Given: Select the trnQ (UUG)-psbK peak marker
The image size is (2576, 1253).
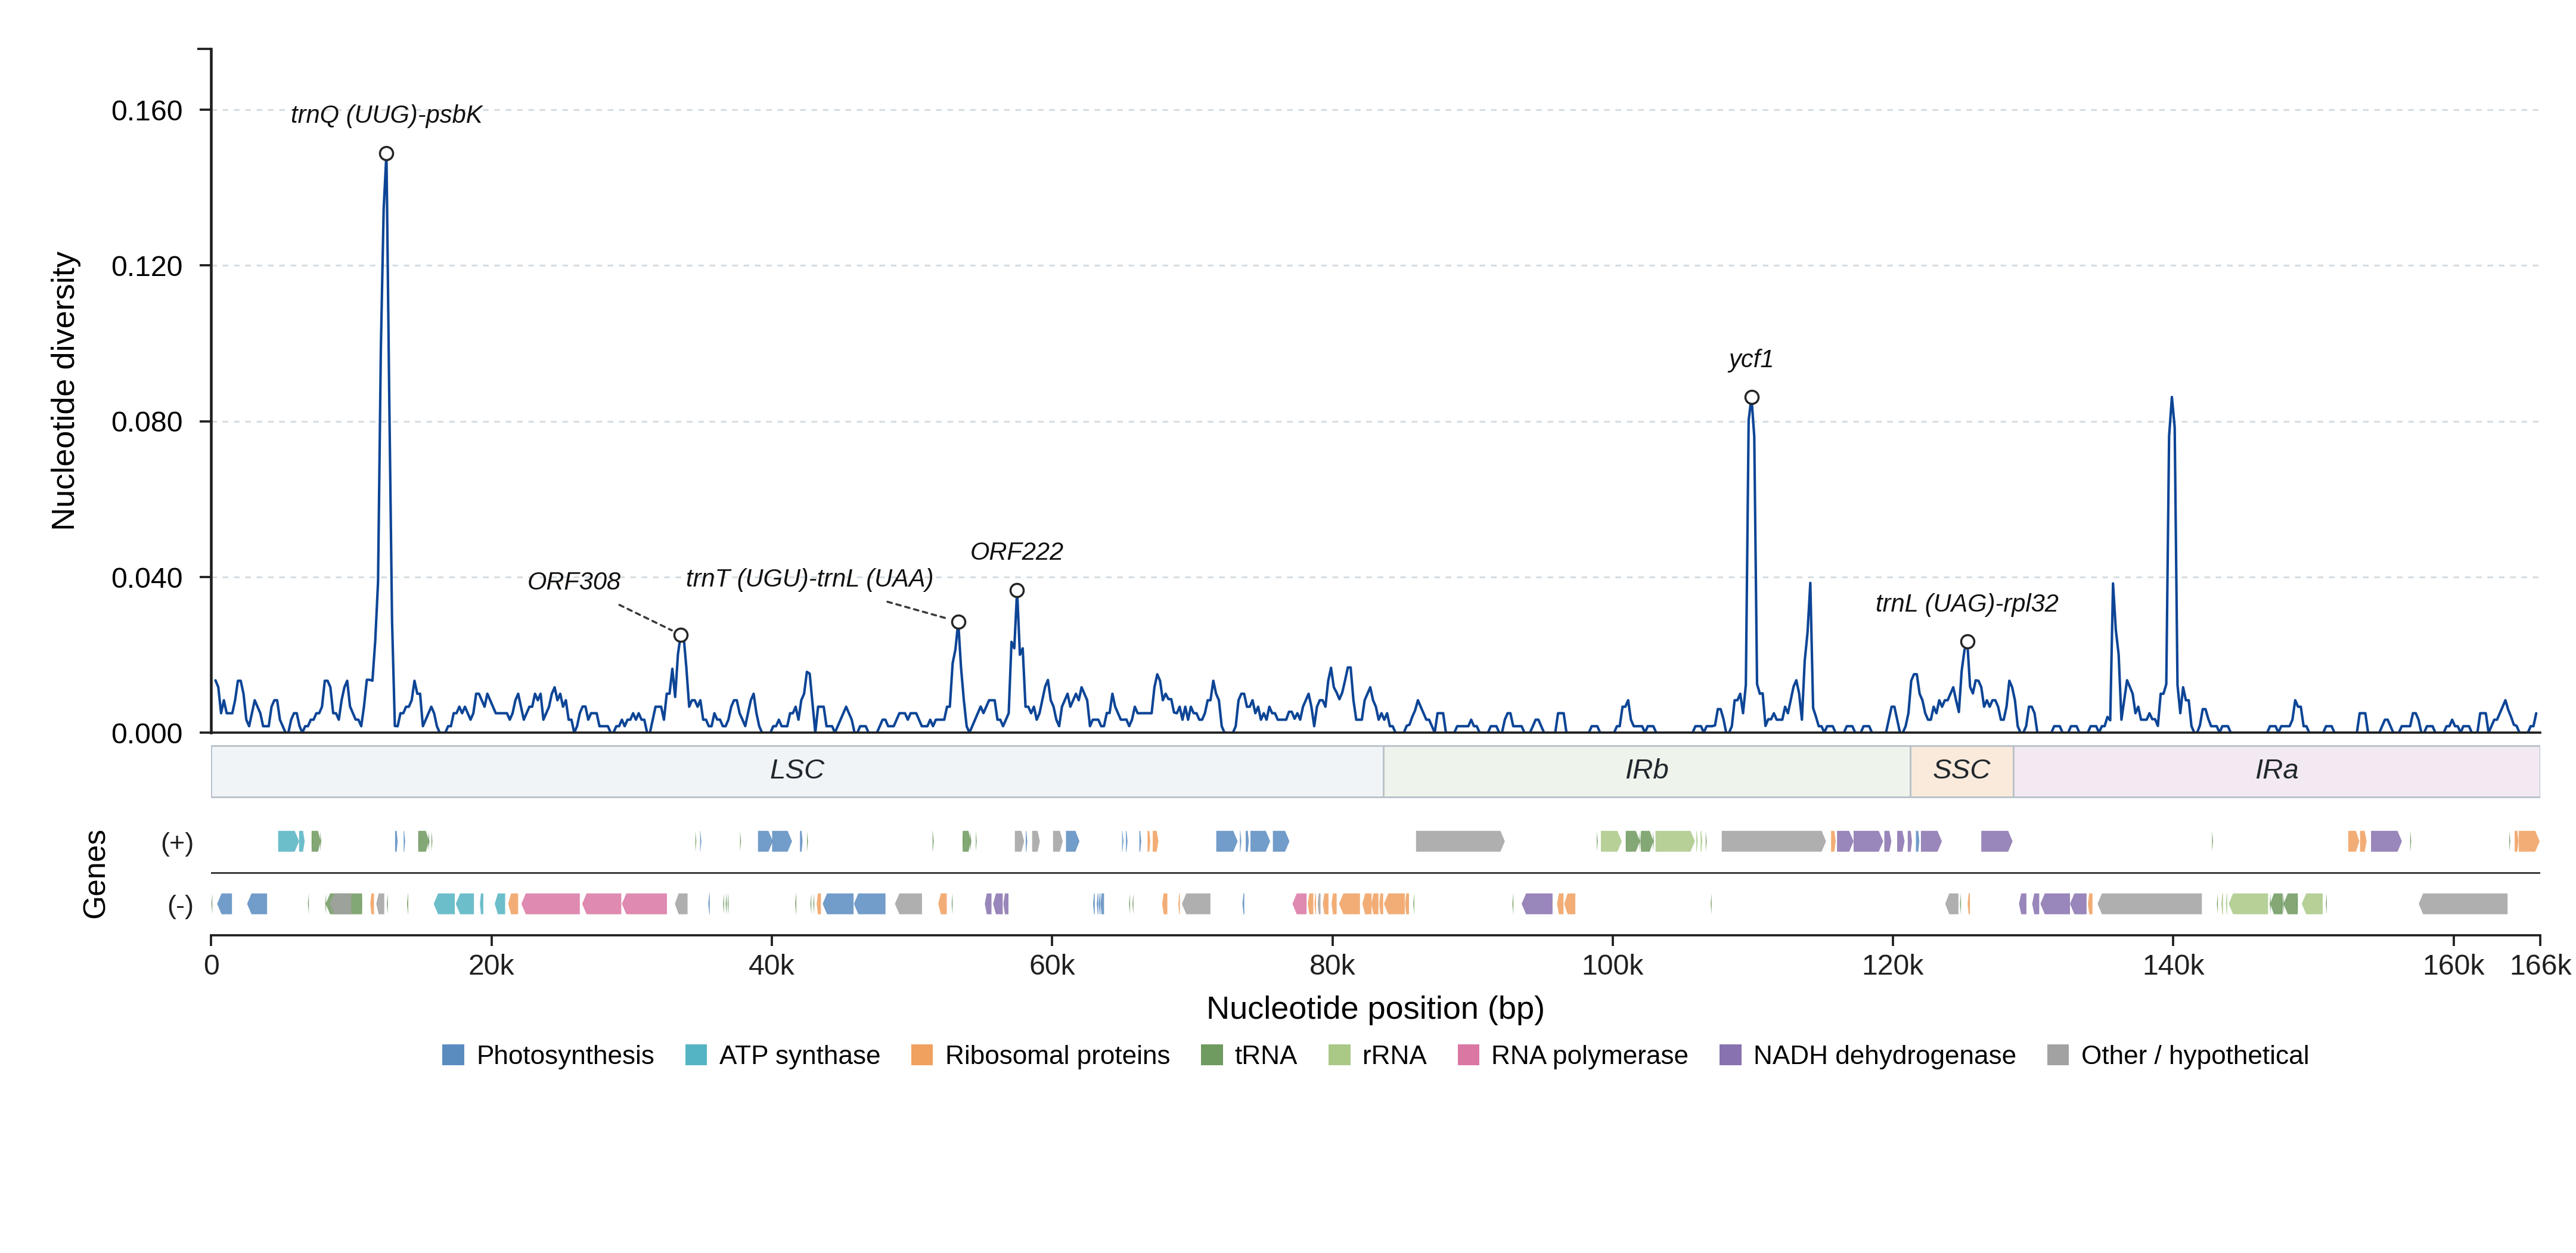Looking at the screenshot, I should point(386,154).
